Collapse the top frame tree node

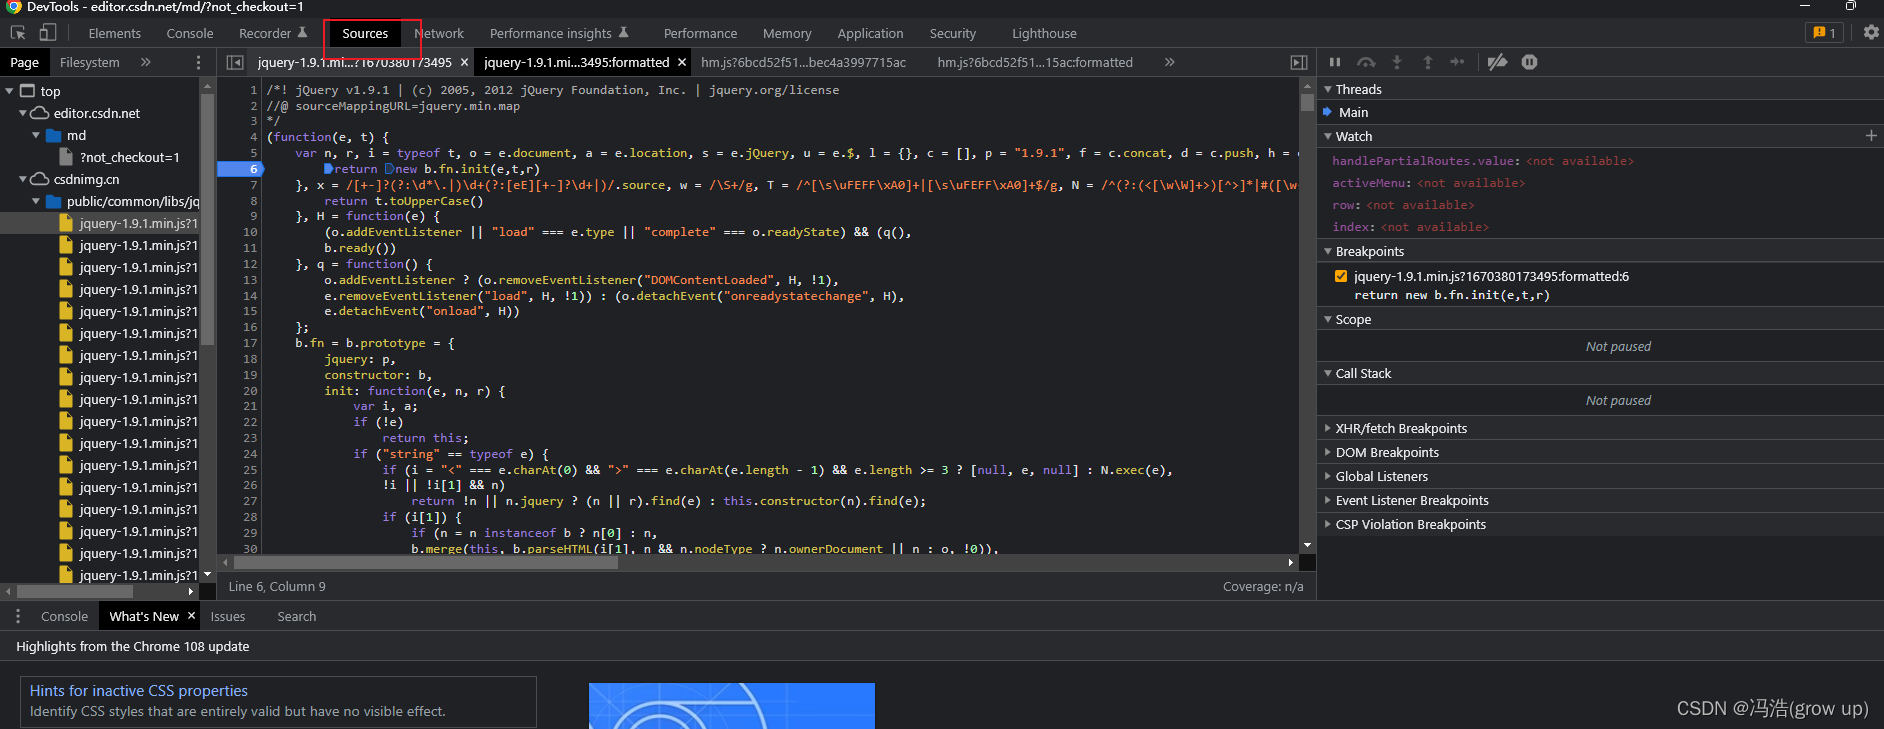pyautogui.click(x=10, y=91)
